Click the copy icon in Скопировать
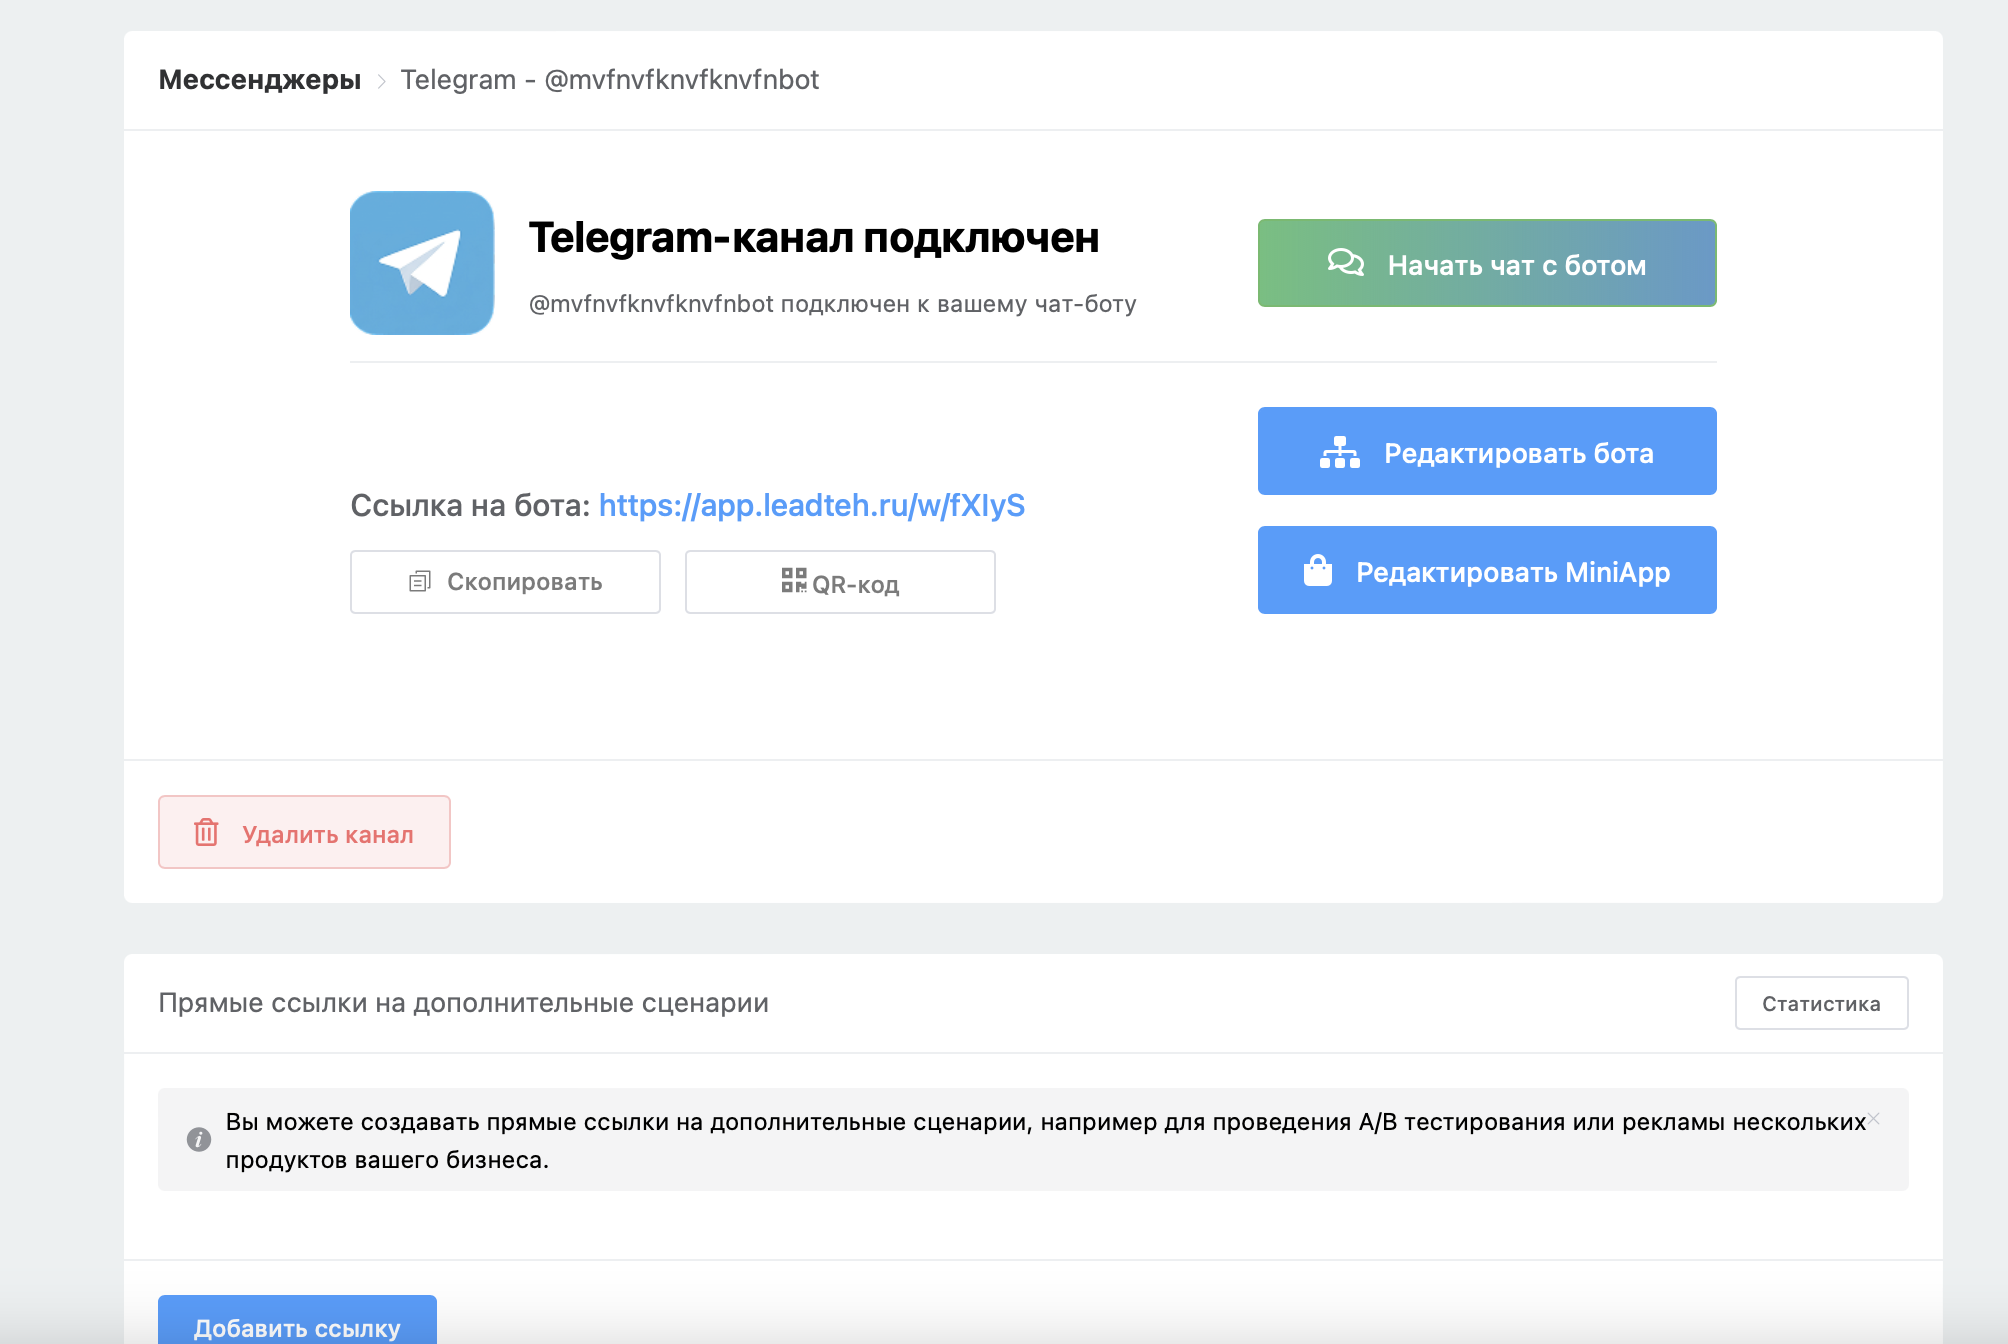This screenshot has width=2008, height=1344. point(420,582)
